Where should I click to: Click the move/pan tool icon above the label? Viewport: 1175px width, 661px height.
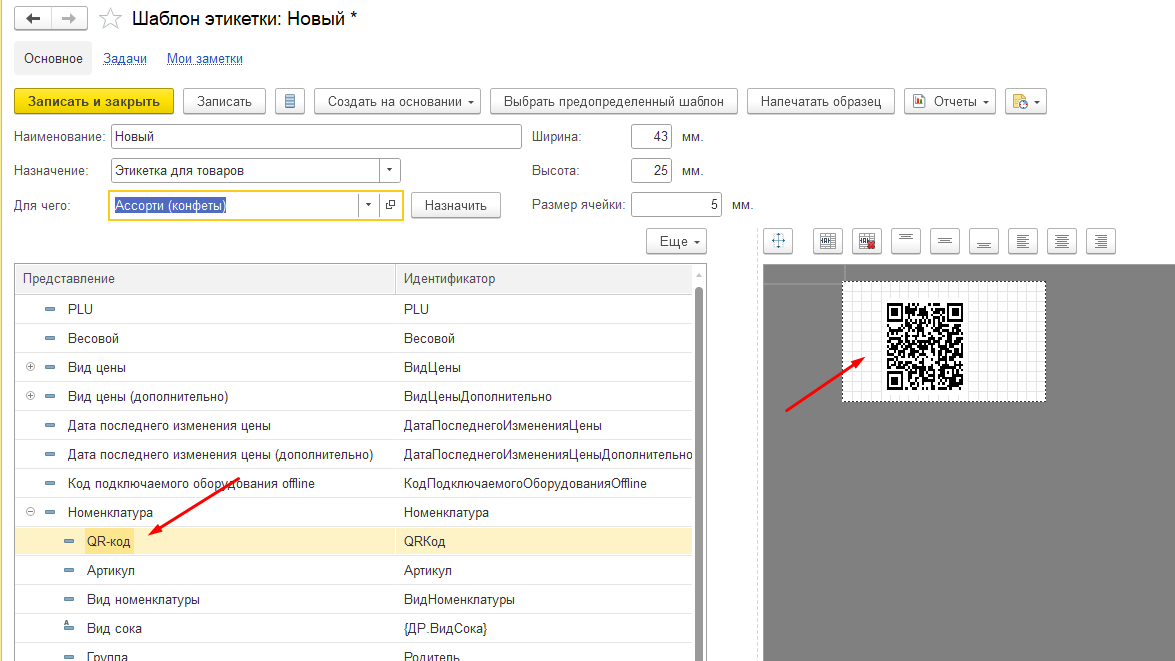778,241
